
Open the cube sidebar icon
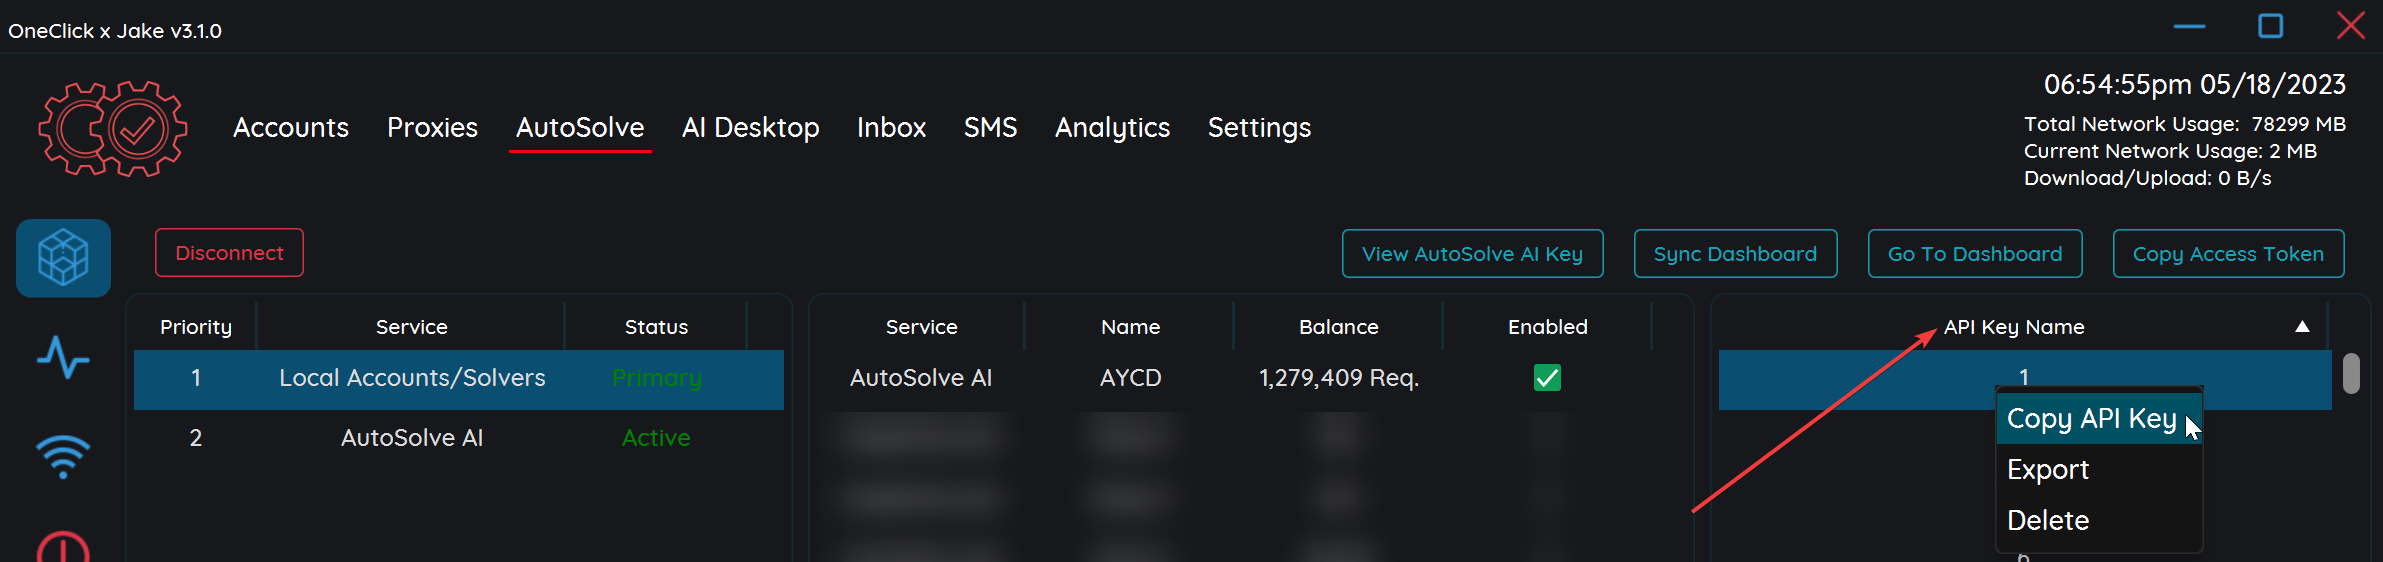pyautogui.click(x=63, y=258)
